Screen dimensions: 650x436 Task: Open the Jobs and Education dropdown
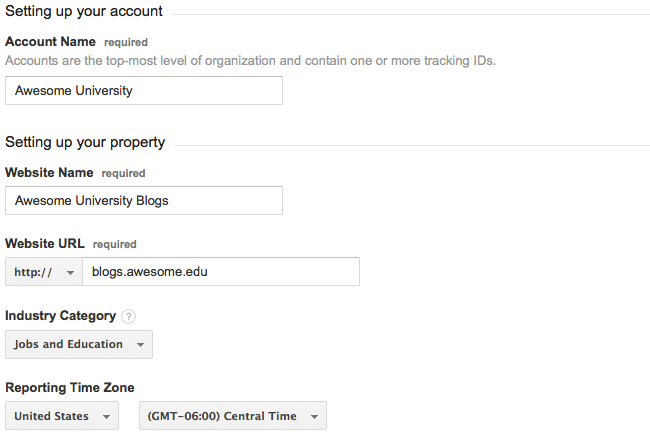[79, 344]
